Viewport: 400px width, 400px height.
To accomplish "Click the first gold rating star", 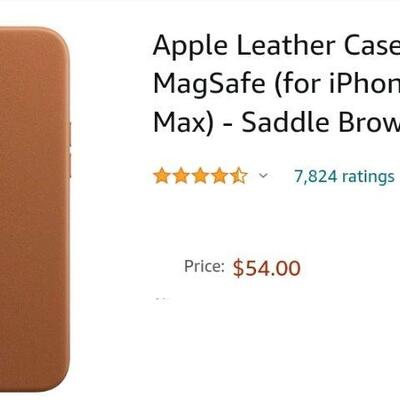I will pos(162,176).
